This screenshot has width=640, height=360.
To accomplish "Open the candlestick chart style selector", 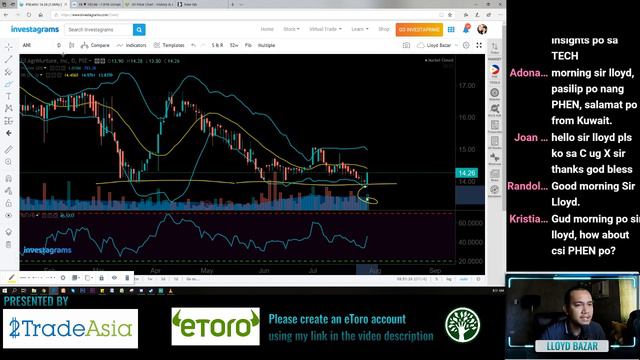I will tap(71, 45).
